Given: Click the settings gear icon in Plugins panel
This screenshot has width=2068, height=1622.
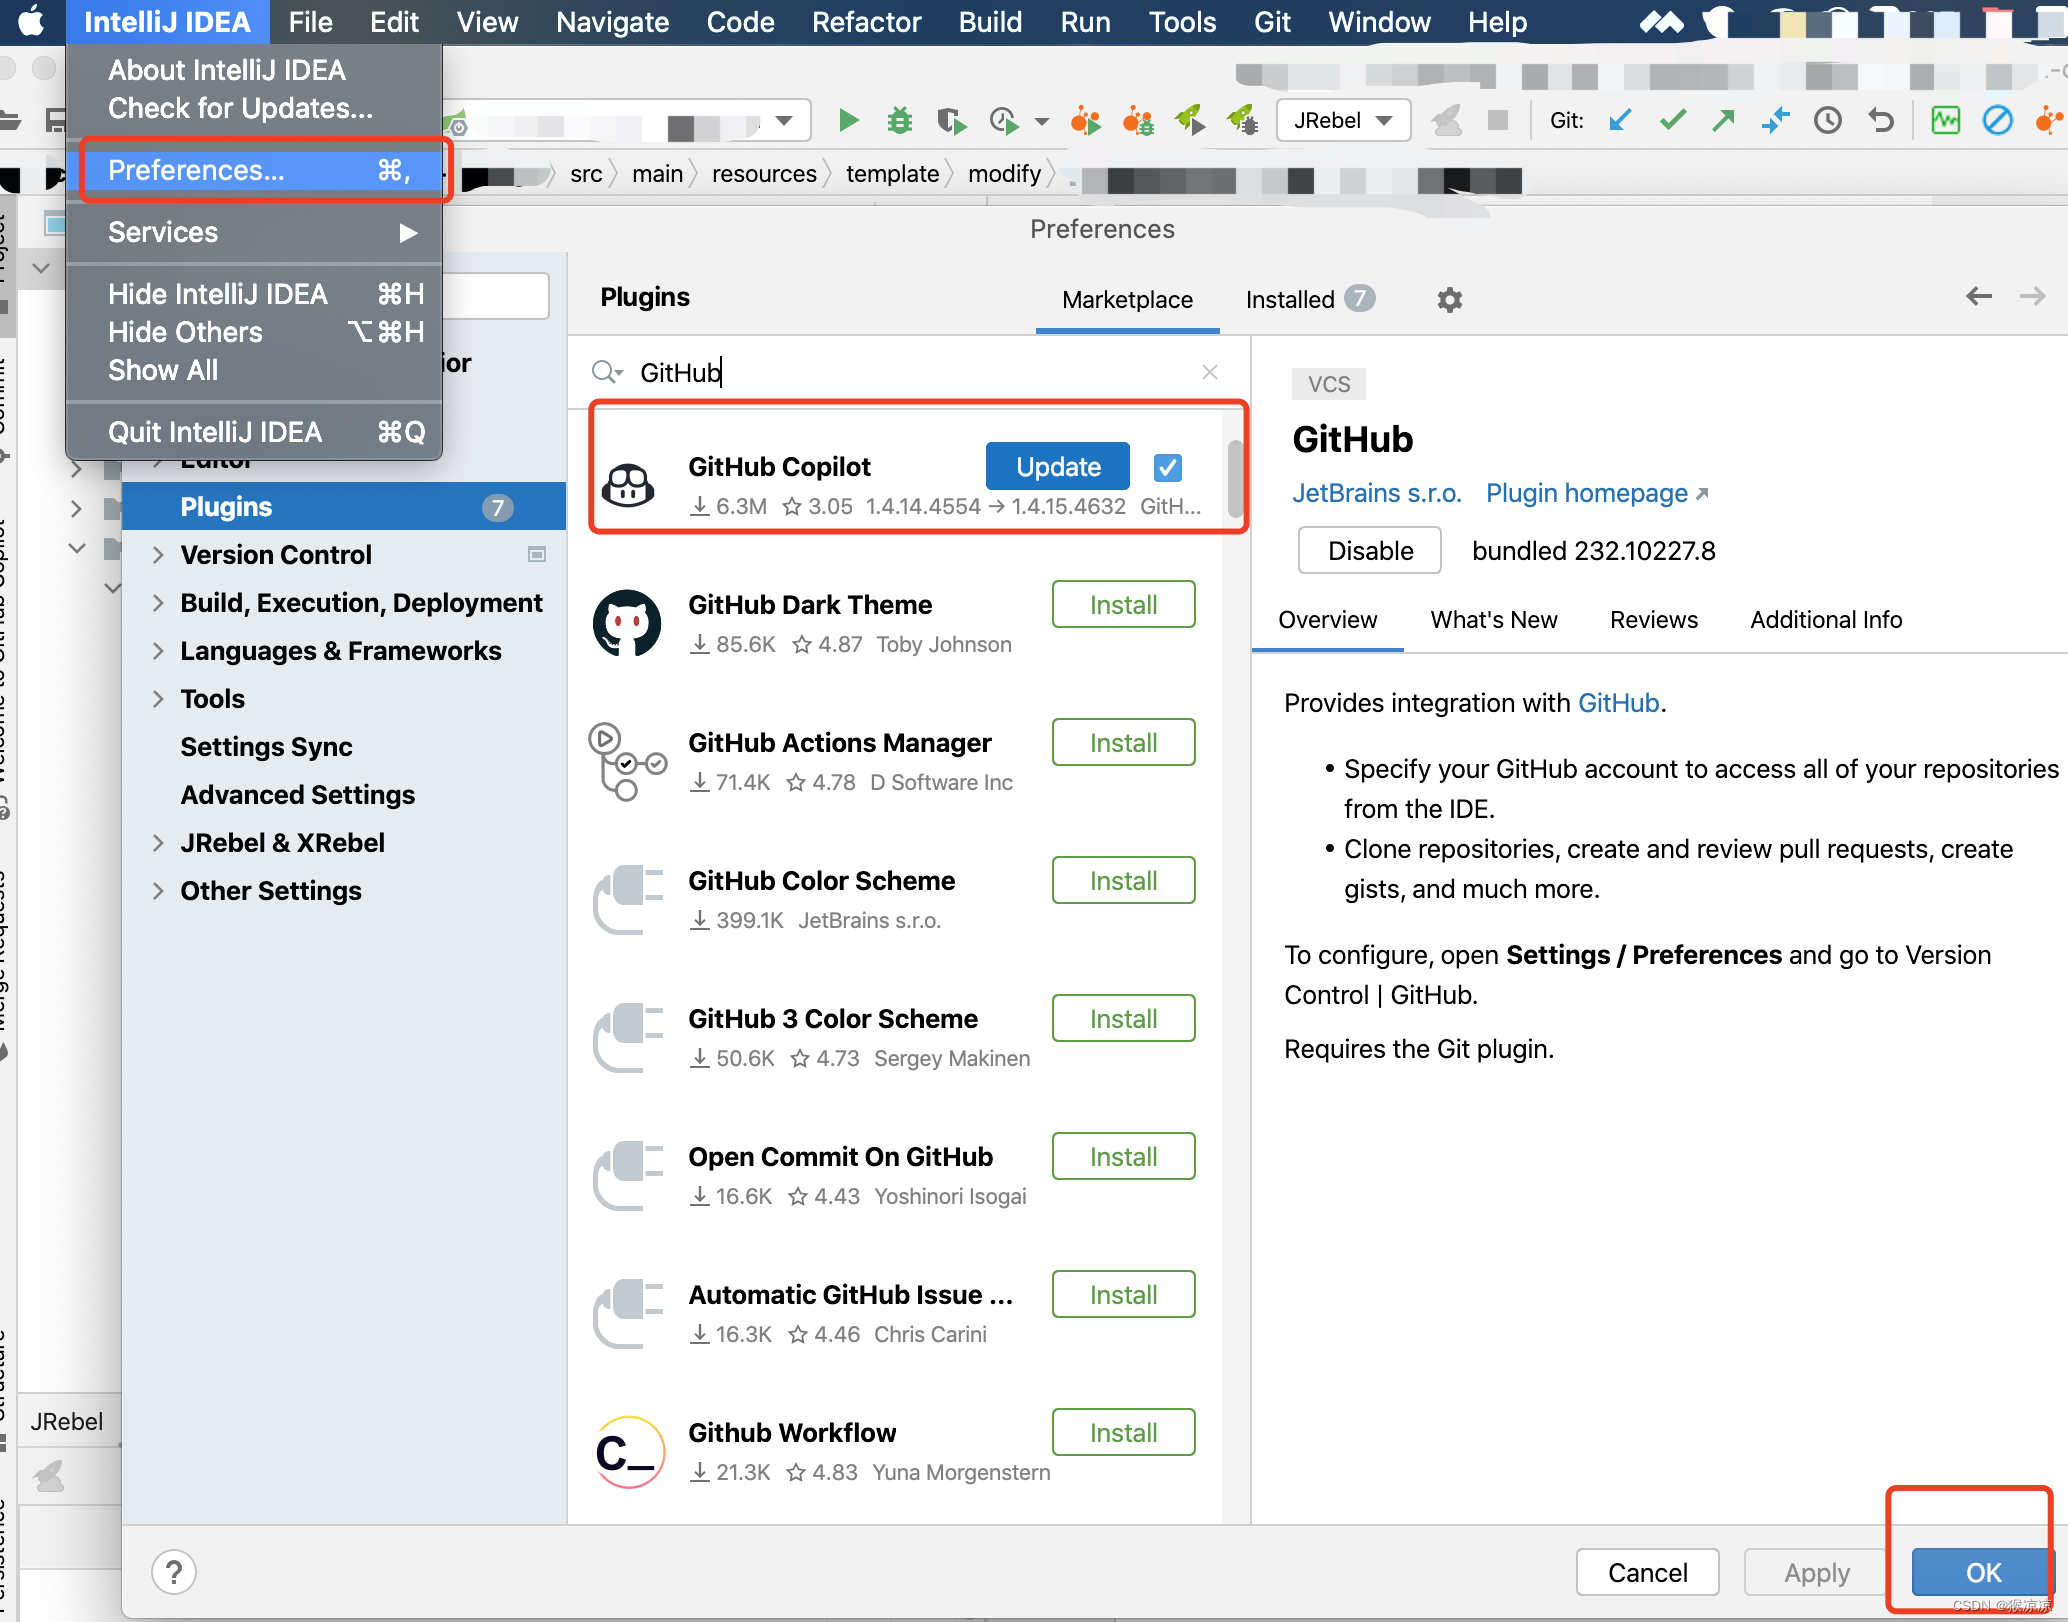Looking at the screenshot, I should click(1447, 299).
